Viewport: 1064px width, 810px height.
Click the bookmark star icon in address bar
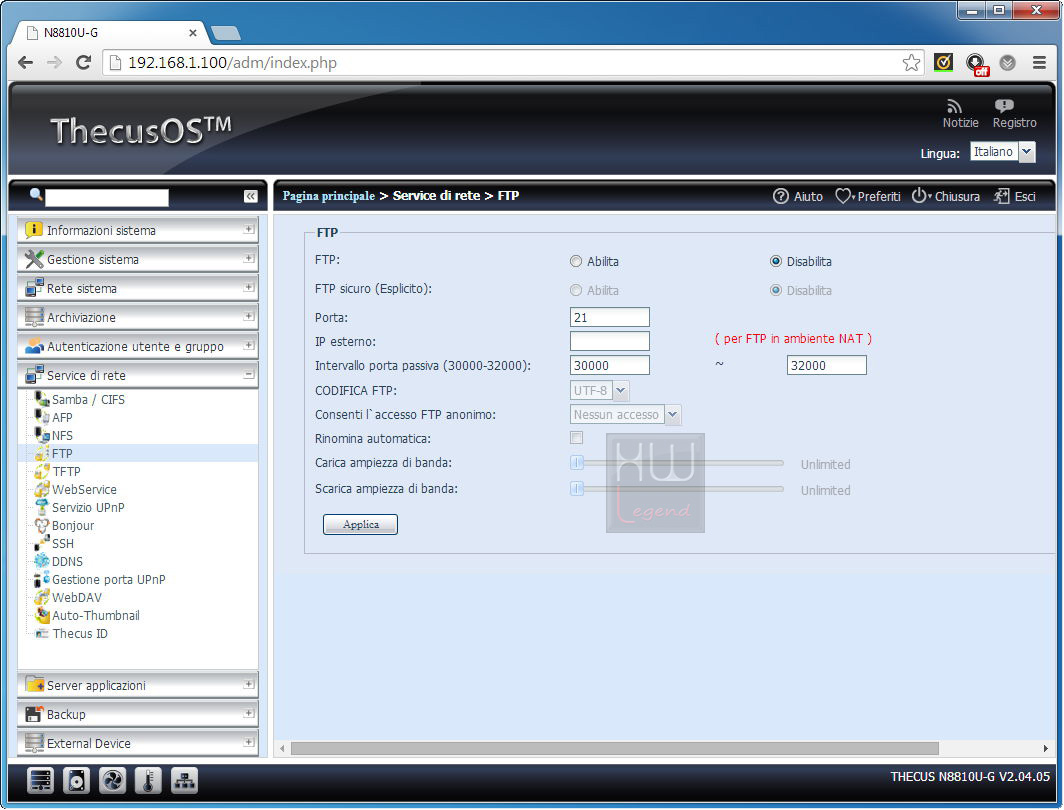[911, 63]
